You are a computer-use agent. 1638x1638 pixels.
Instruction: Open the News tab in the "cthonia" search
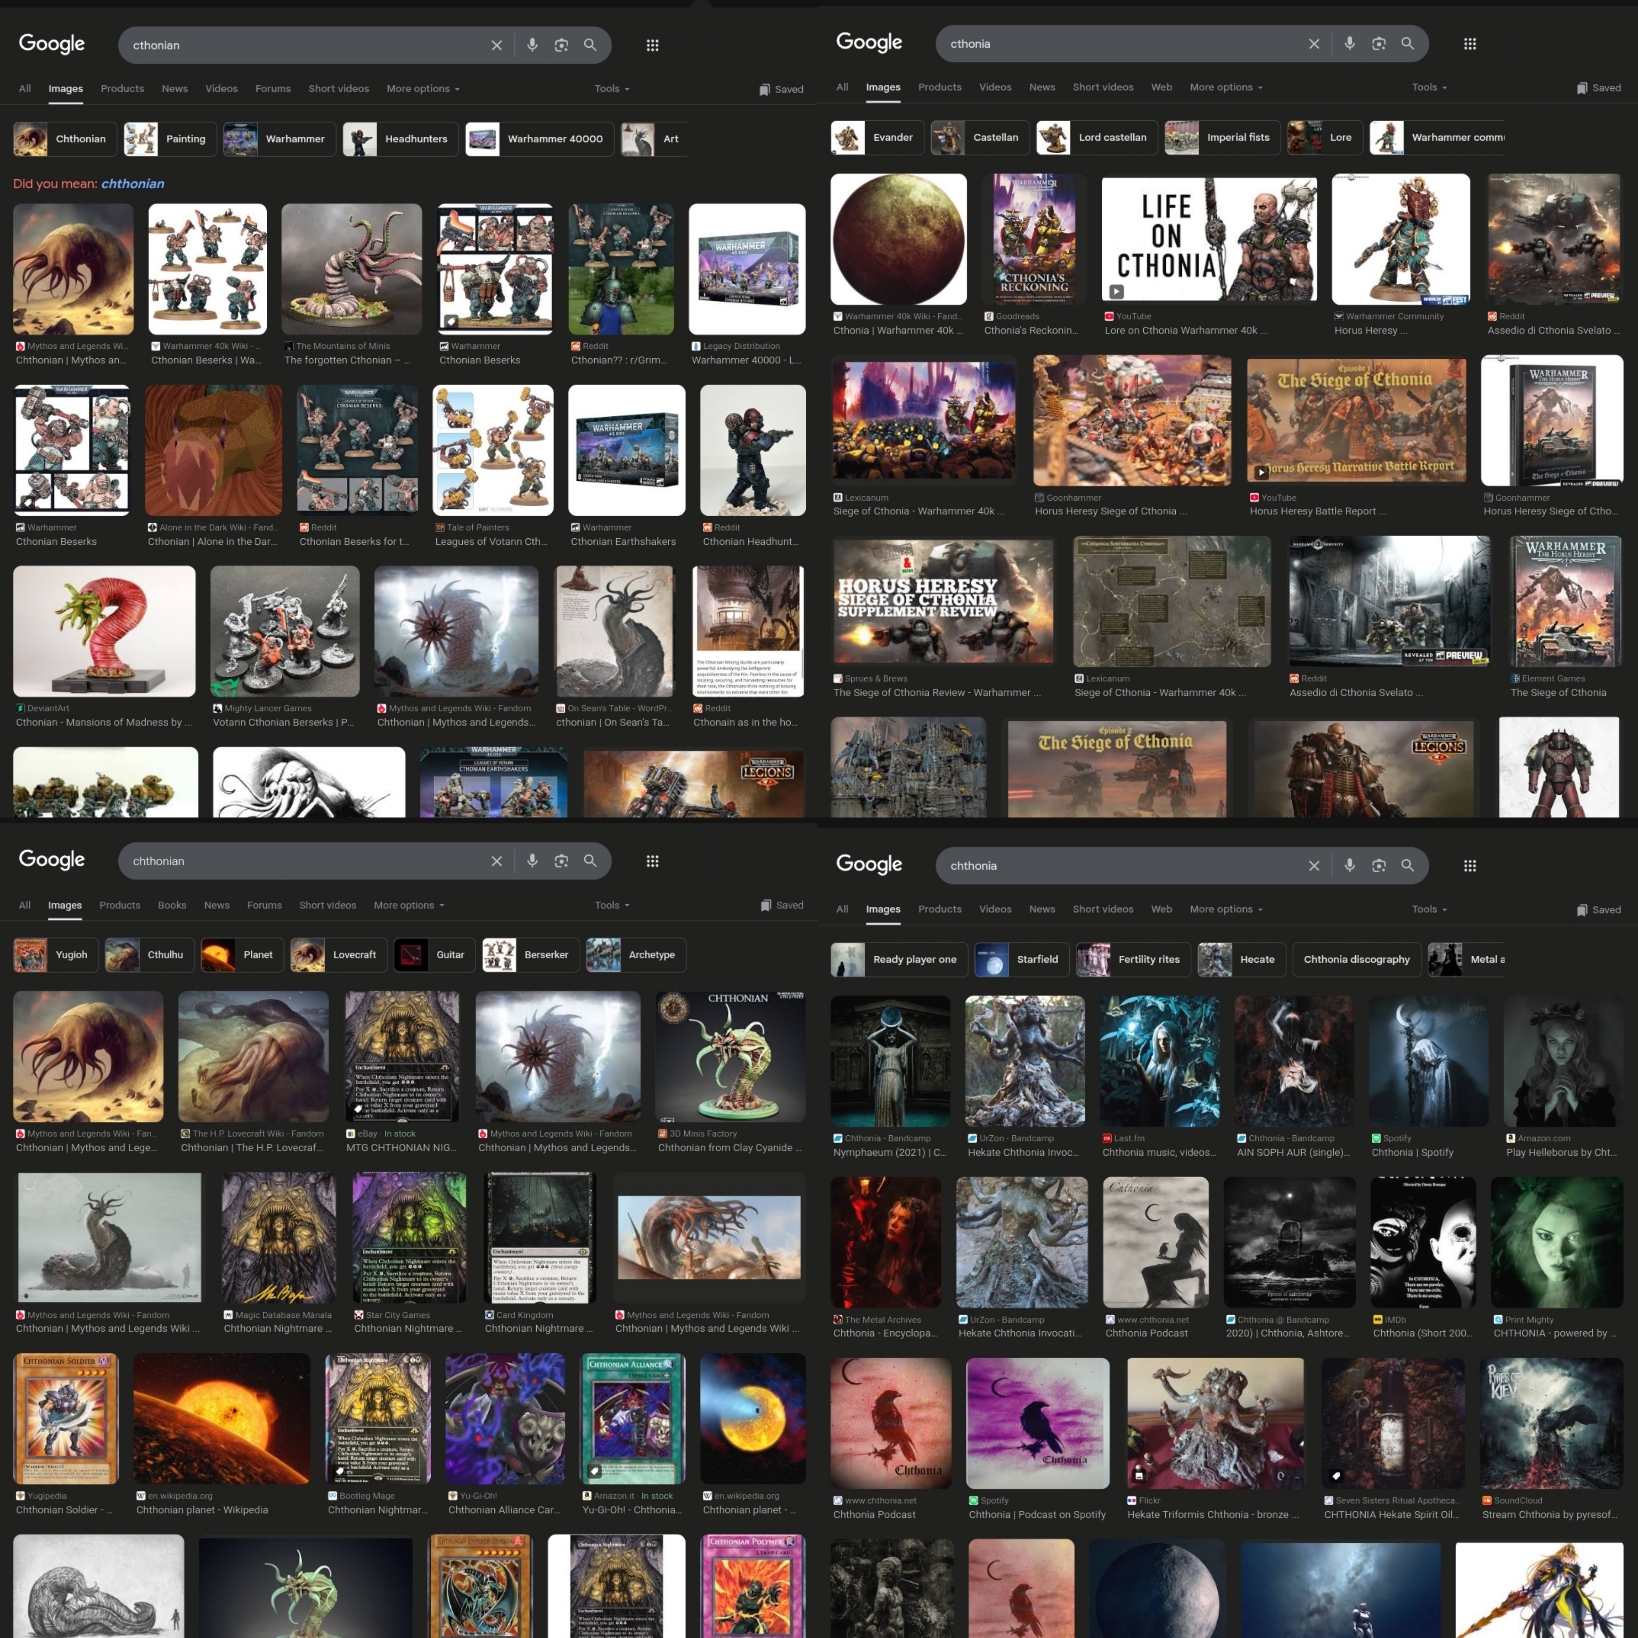(1042, 87)
